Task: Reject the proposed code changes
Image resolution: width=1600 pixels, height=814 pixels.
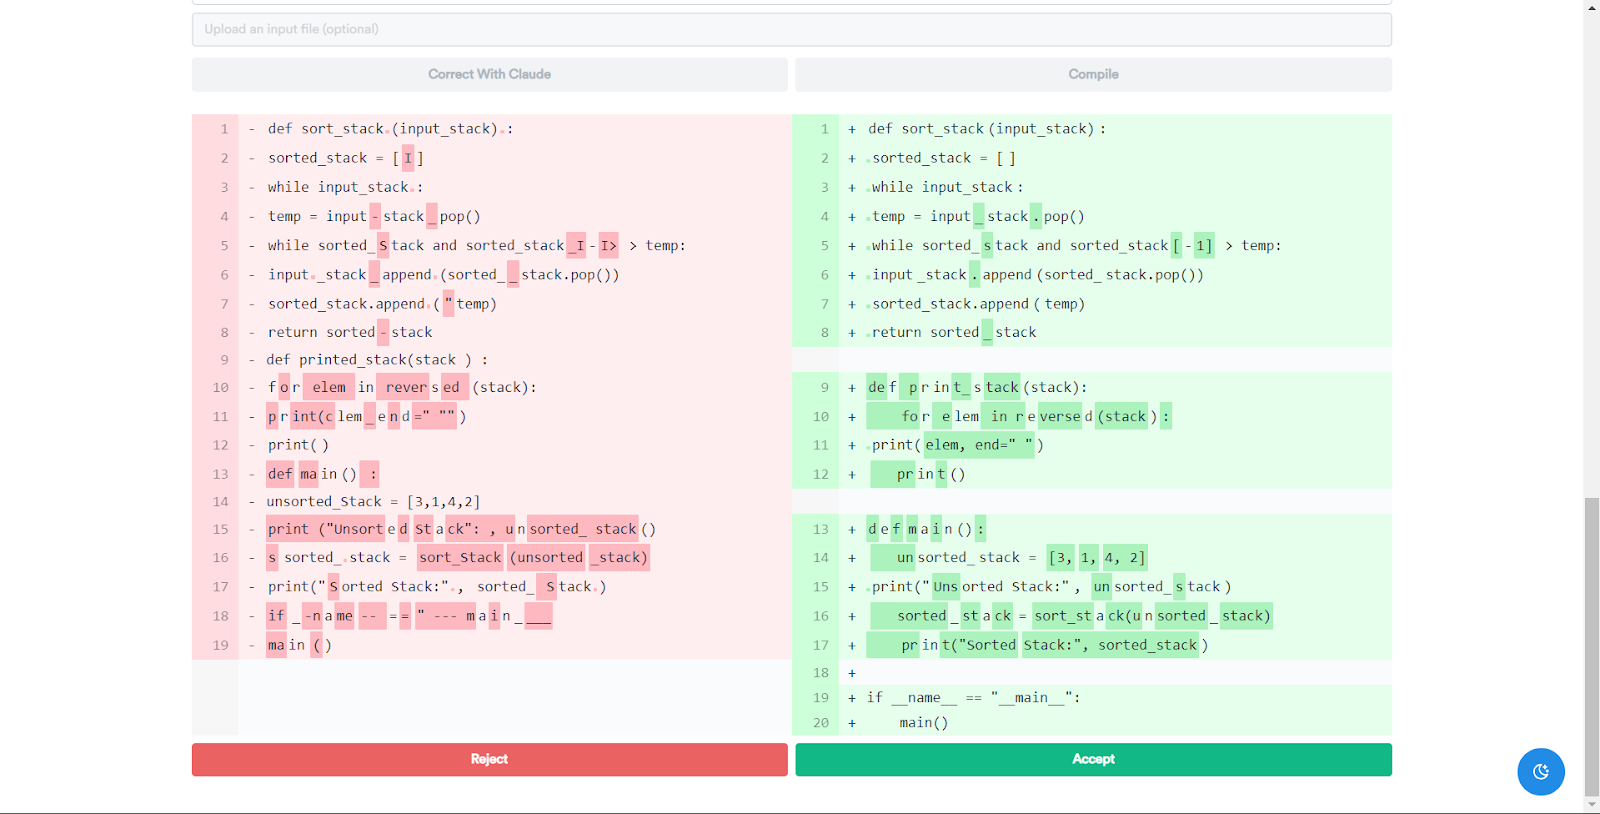Action: (489, 759)
